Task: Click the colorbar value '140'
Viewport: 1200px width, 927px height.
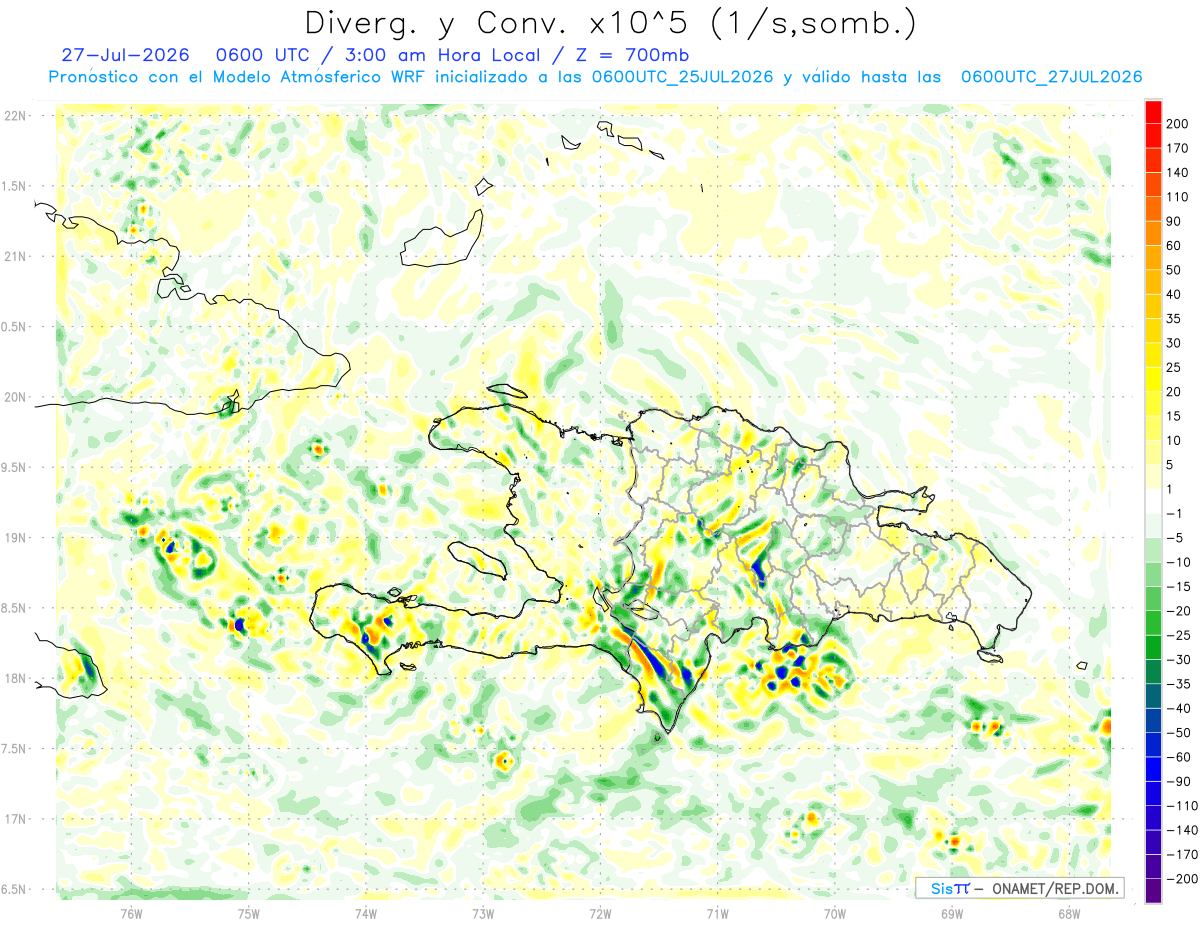Action: coord(1178,173)
